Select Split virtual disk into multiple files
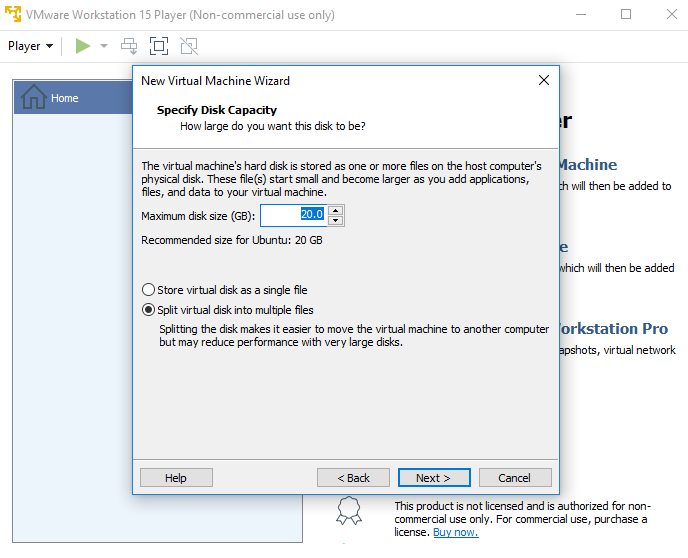688x558 pixels. (149, 310)
